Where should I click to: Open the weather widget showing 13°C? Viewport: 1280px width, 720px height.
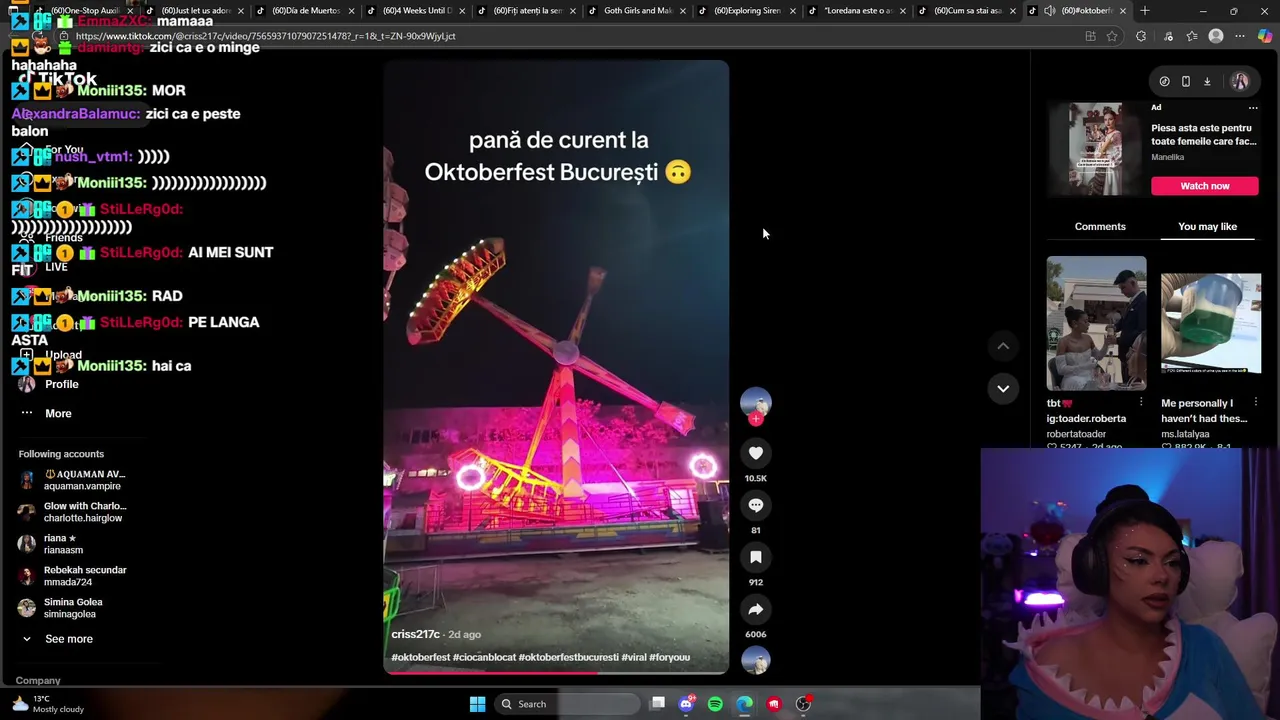pyautogui.click(x=48, y=704)
